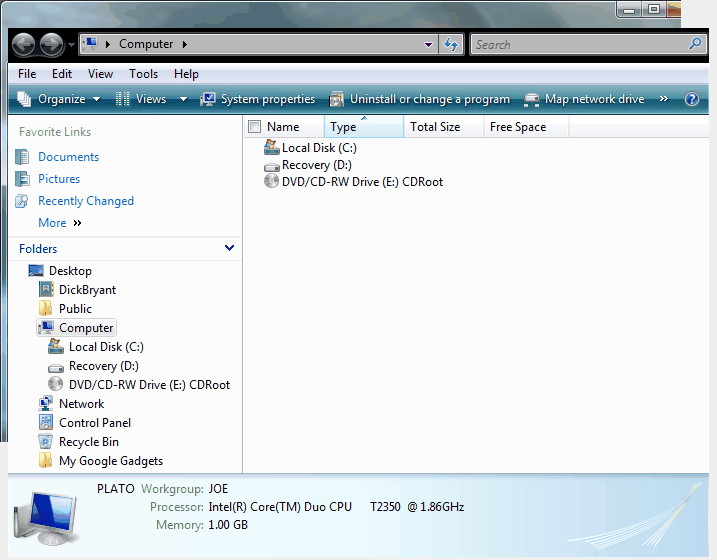Expand arrow before Computer in address bar
Image resolution: width=717 pixels, height=560 pixels.
click(x=108, y=44)
